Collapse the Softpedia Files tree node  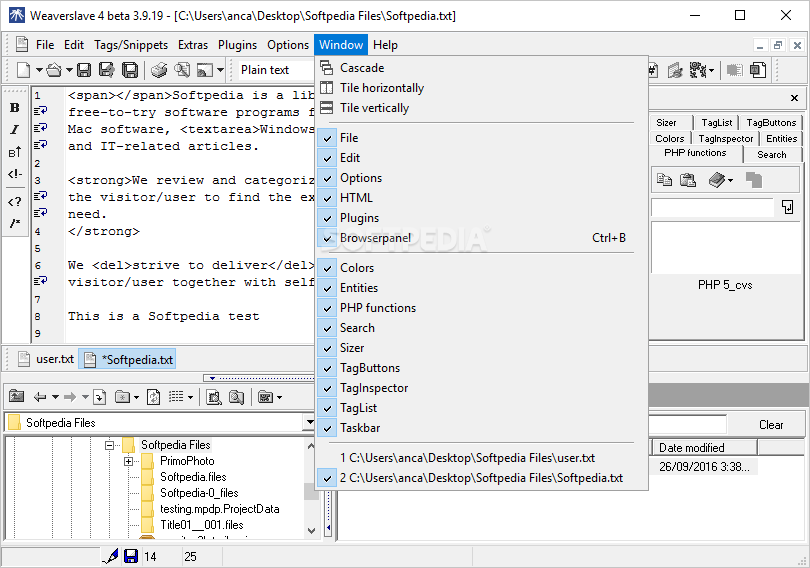[x=110, y=445]
